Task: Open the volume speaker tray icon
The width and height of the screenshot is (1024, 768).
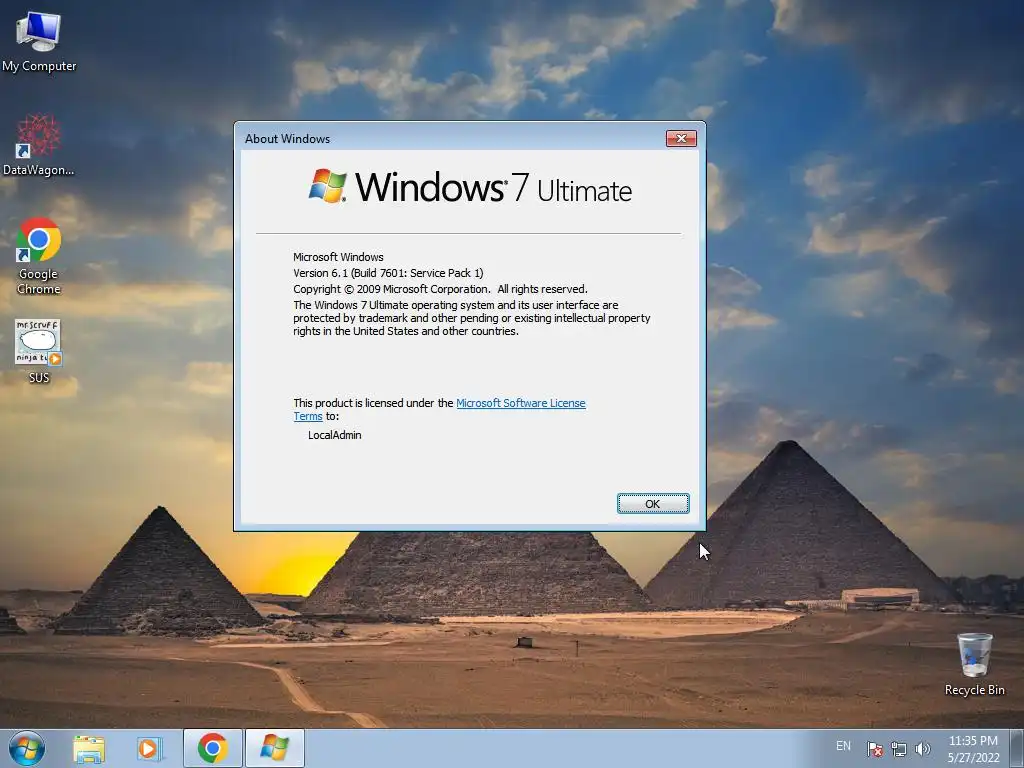Action: [923, 749]
